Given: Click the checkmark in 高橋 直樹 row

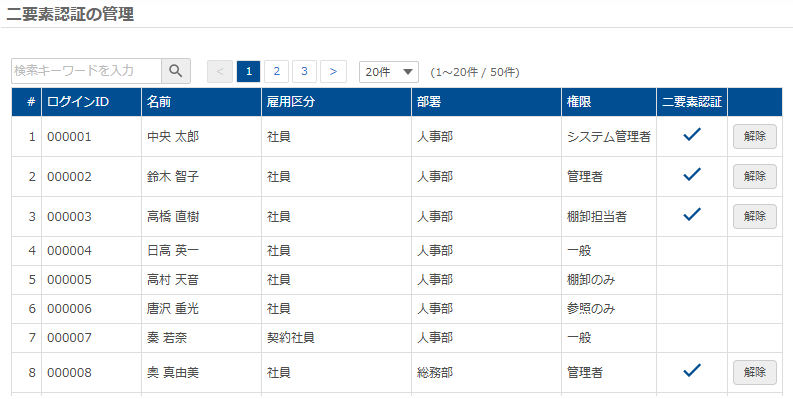Looking at the screenshot, I should [692, 214].
